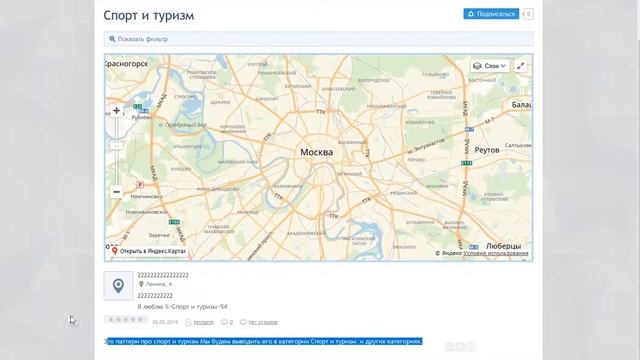This screenshot has width=640, height=360.
Task: Click the Подписаться subscribe button
Action: click(x=491, y=14)
